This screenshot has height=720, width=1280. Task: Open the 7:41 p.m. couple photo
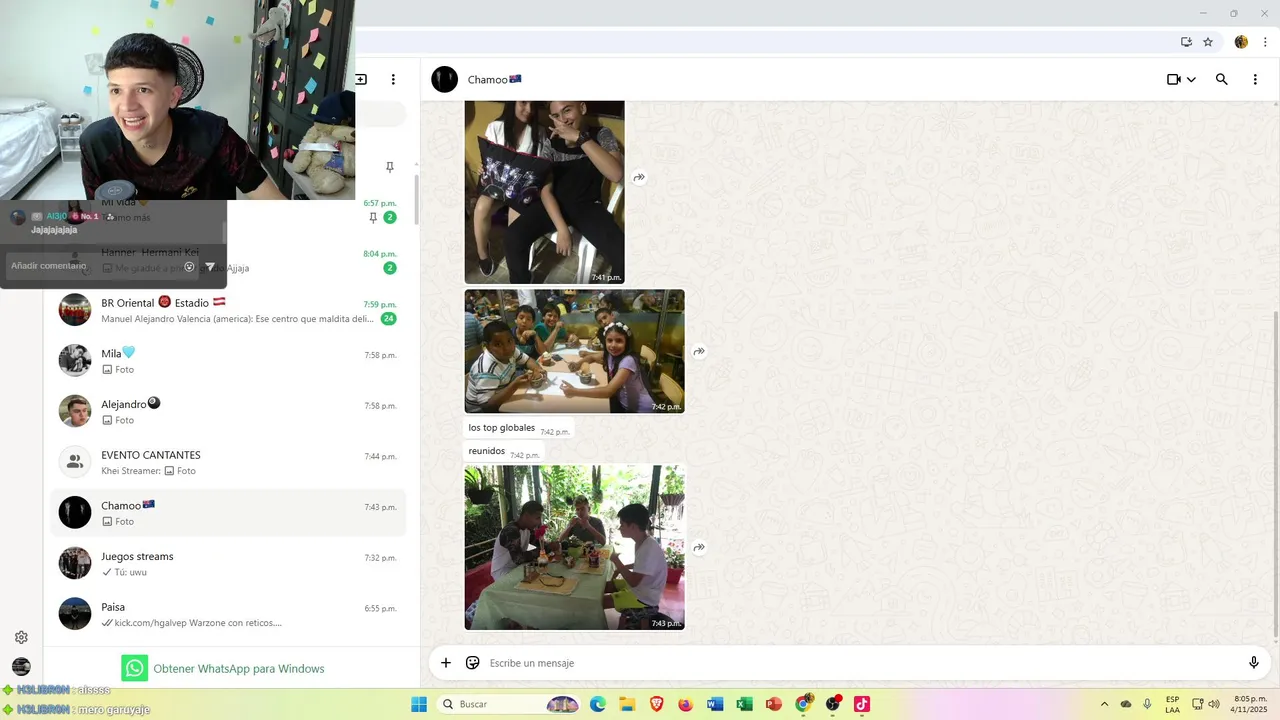(544, 192)
